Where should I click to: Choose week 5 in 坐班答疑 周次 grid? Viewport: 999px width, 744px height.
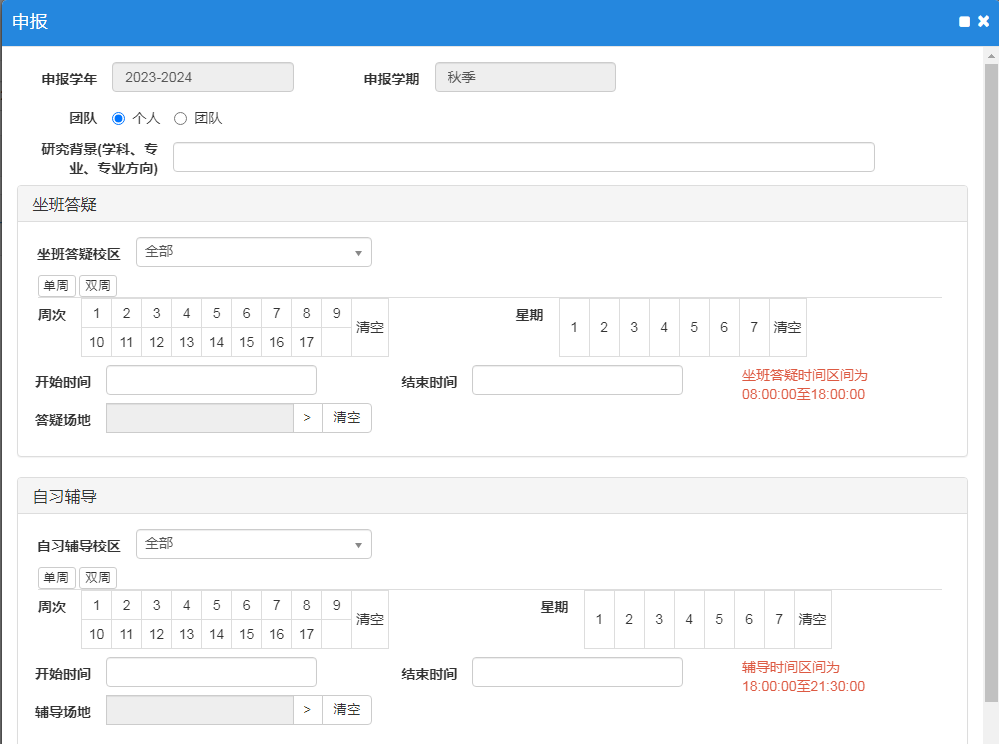click(216, 313)
